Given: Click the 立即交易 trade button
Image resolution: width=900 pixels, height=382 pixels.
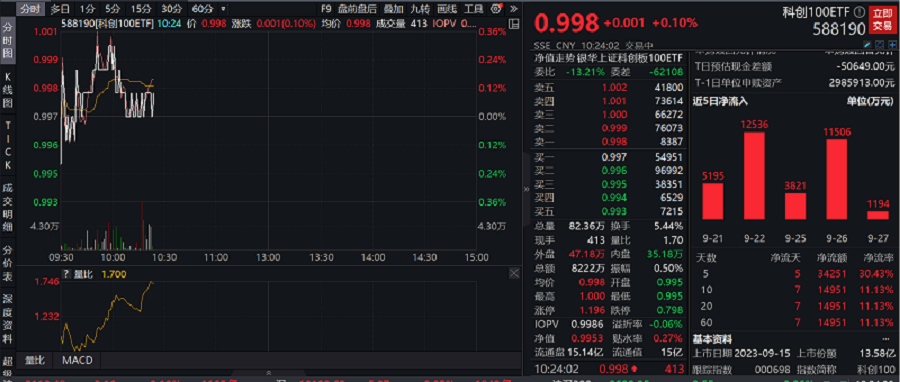Looking at the screenshot, I should coord(884,19).
